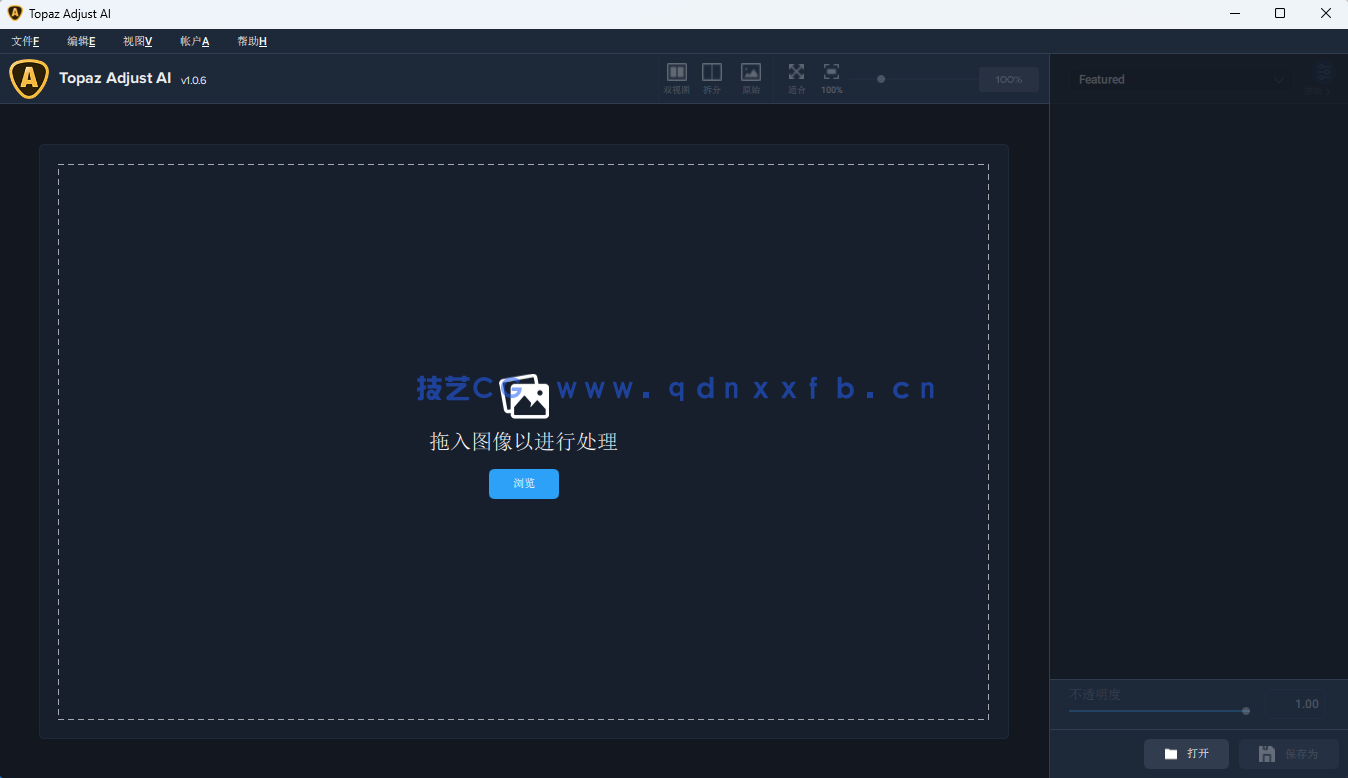
Task: Click the 保存为 (Save As) button
Action: click(1288, 754)
